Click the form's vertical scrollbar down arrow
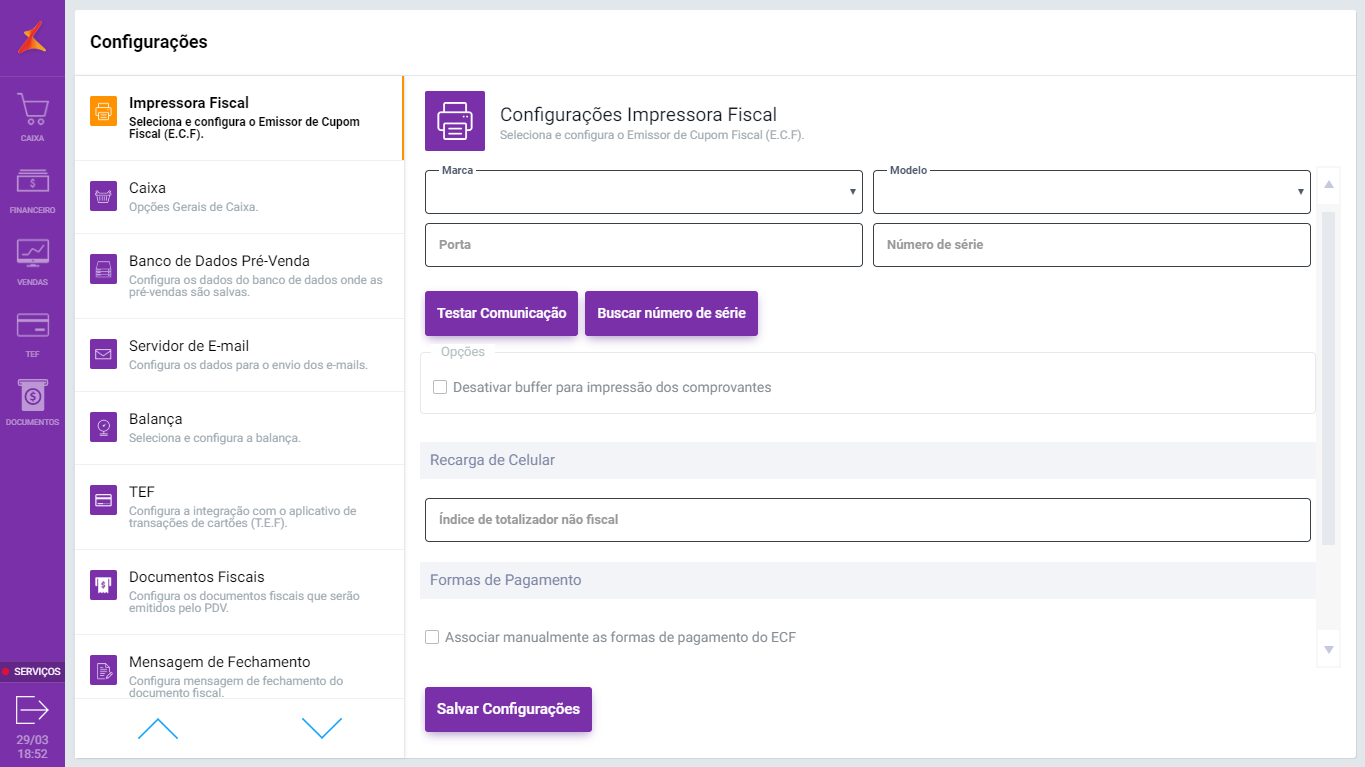 [x=1329, y=650]
